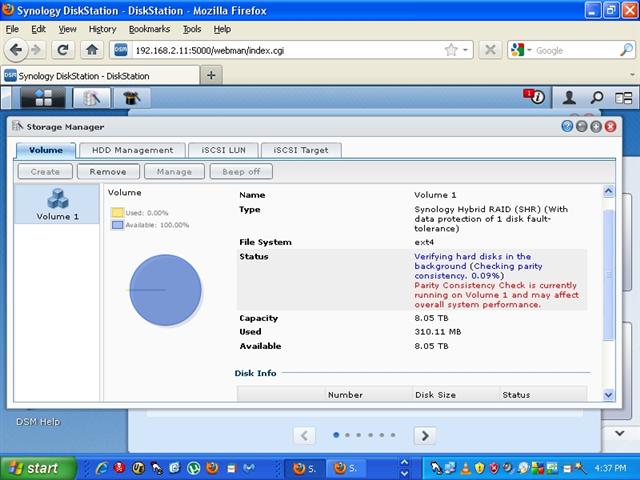The image size is (640, 480).
Task: Open Storage Manager from DSM taskbar
Action: tap(91, 98)
